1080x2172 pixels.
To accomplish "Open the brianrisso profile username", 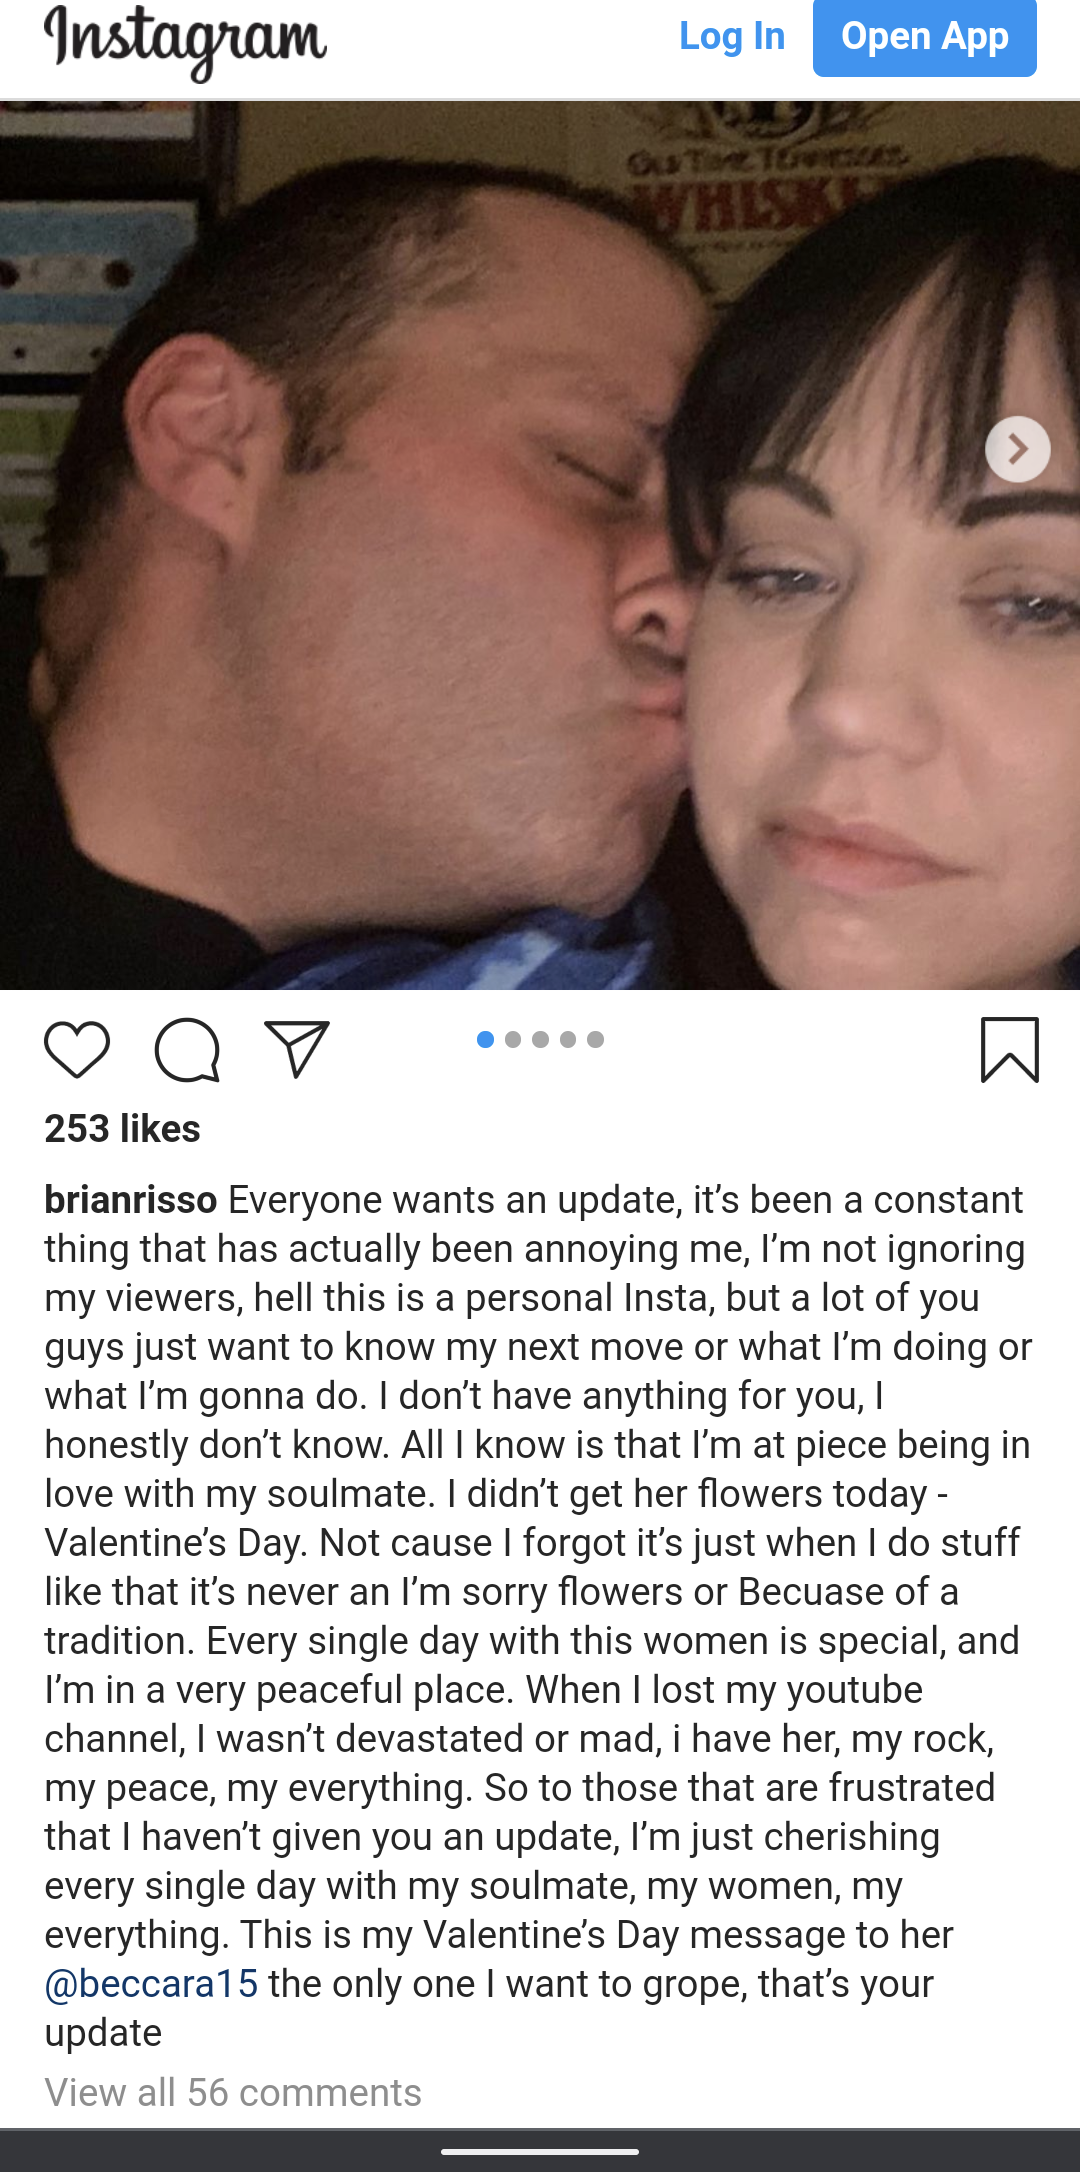I will click(131, 1199).
